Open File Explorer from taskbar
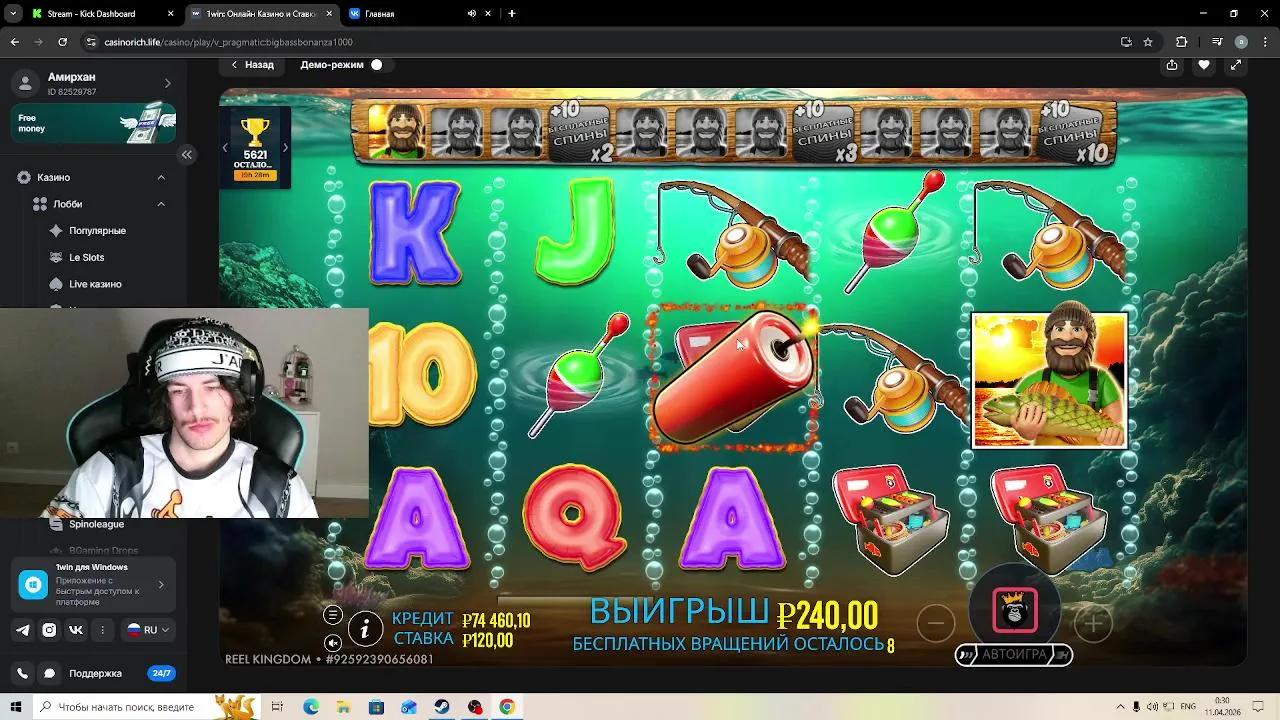This screenshot has width=1280, height=720. tap(343, 707)
